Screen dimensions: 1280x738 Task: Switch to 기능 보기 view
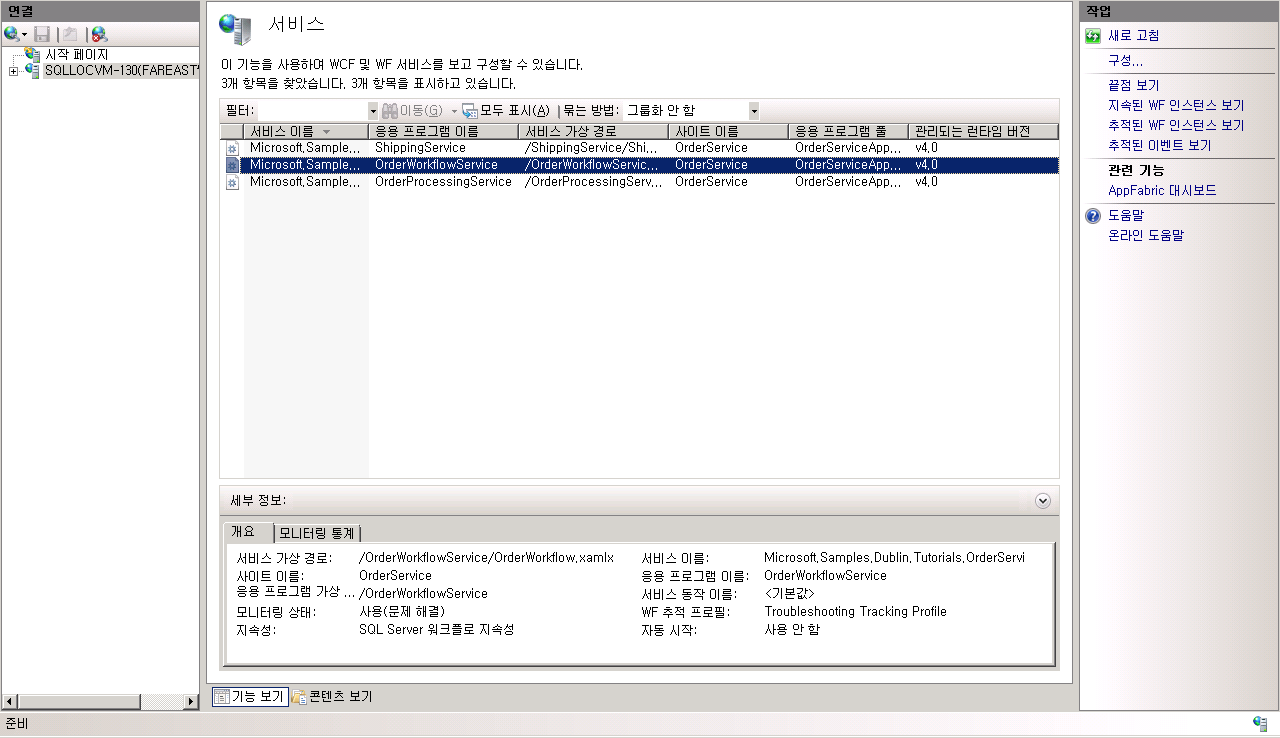pos(250,697)
